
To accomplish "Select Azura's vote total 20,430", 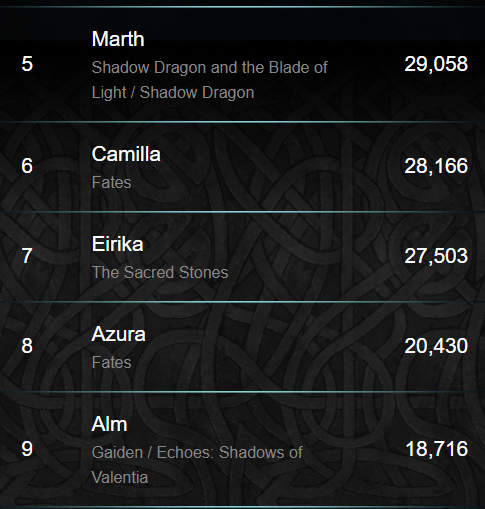I will tap(436, 346).
